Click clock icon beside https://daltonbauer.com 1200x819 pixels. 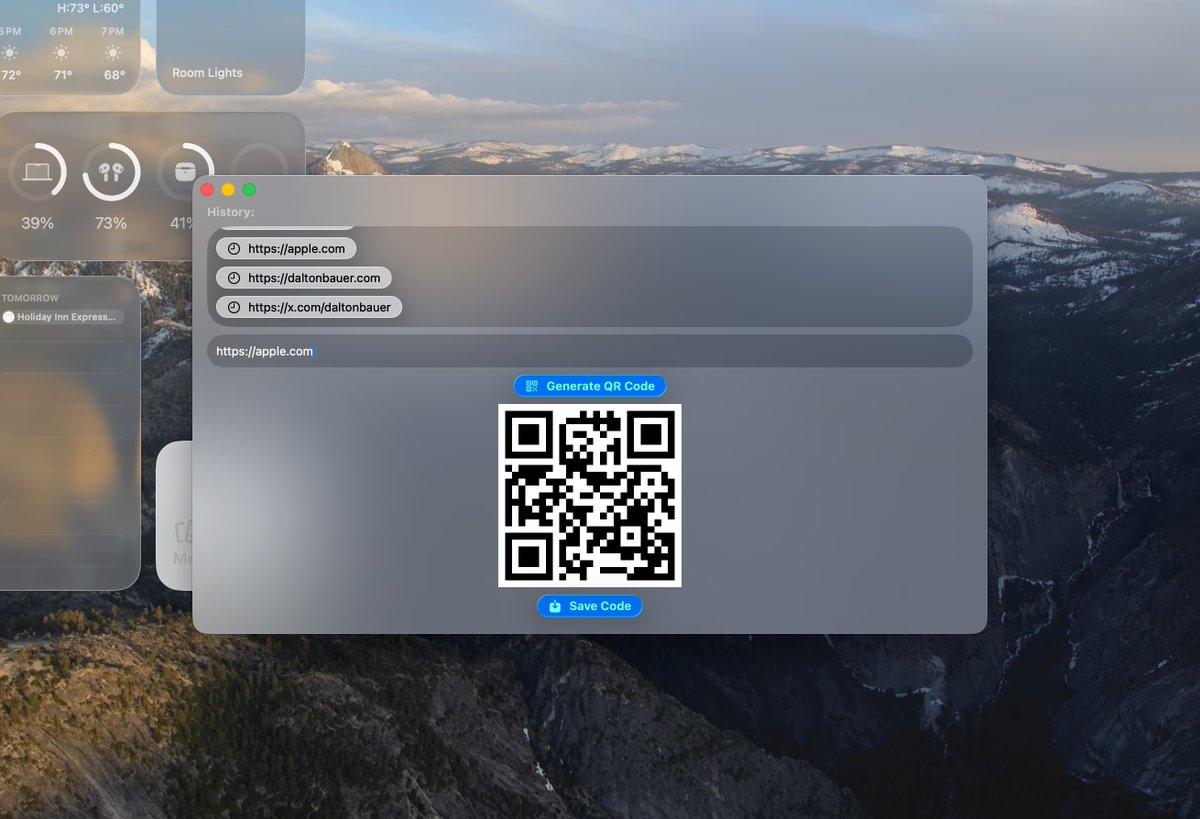(x=234, y=278)
